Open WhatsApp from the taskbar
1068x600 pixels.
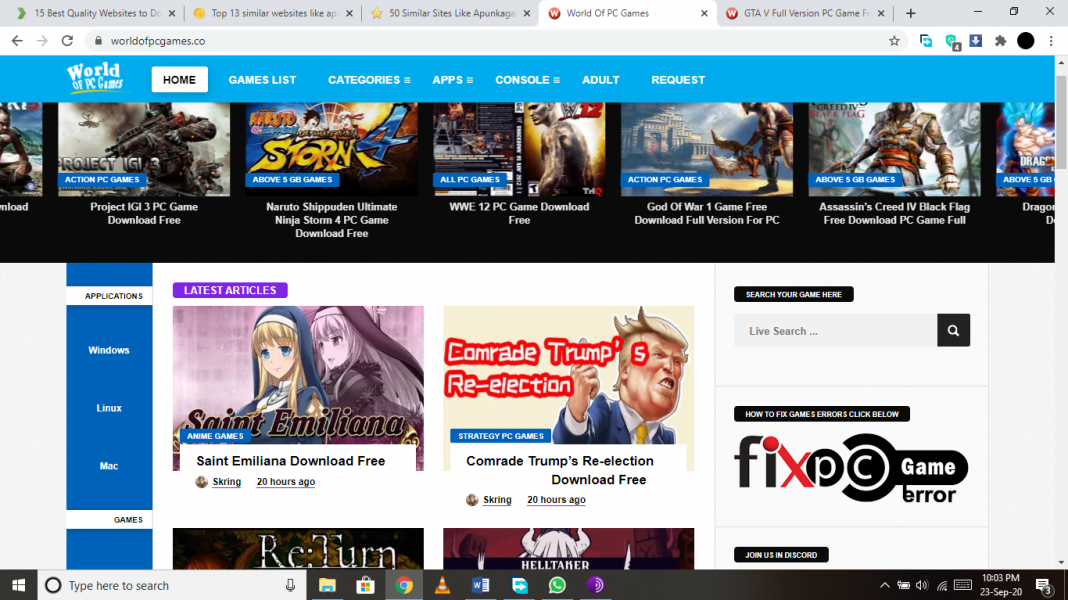[557, 585]
